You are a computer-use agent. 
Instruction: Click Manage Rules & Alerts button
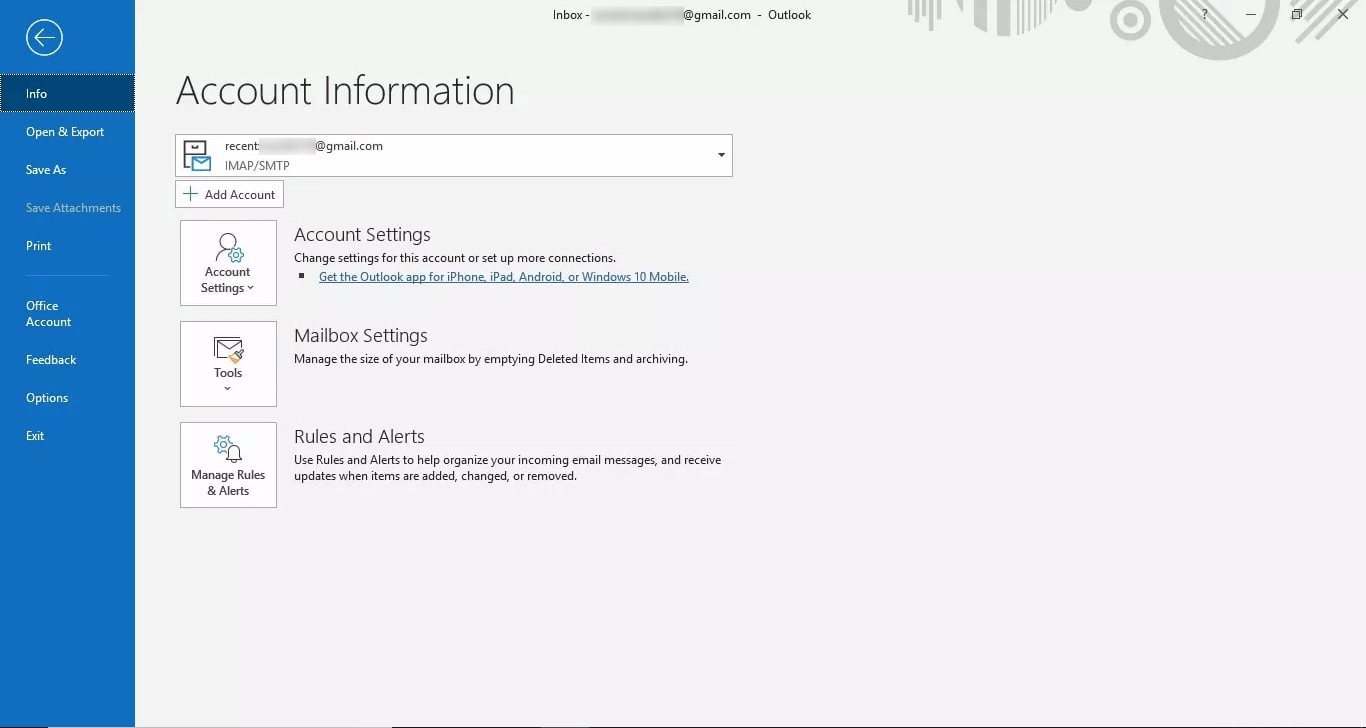(x=228, y=465)
